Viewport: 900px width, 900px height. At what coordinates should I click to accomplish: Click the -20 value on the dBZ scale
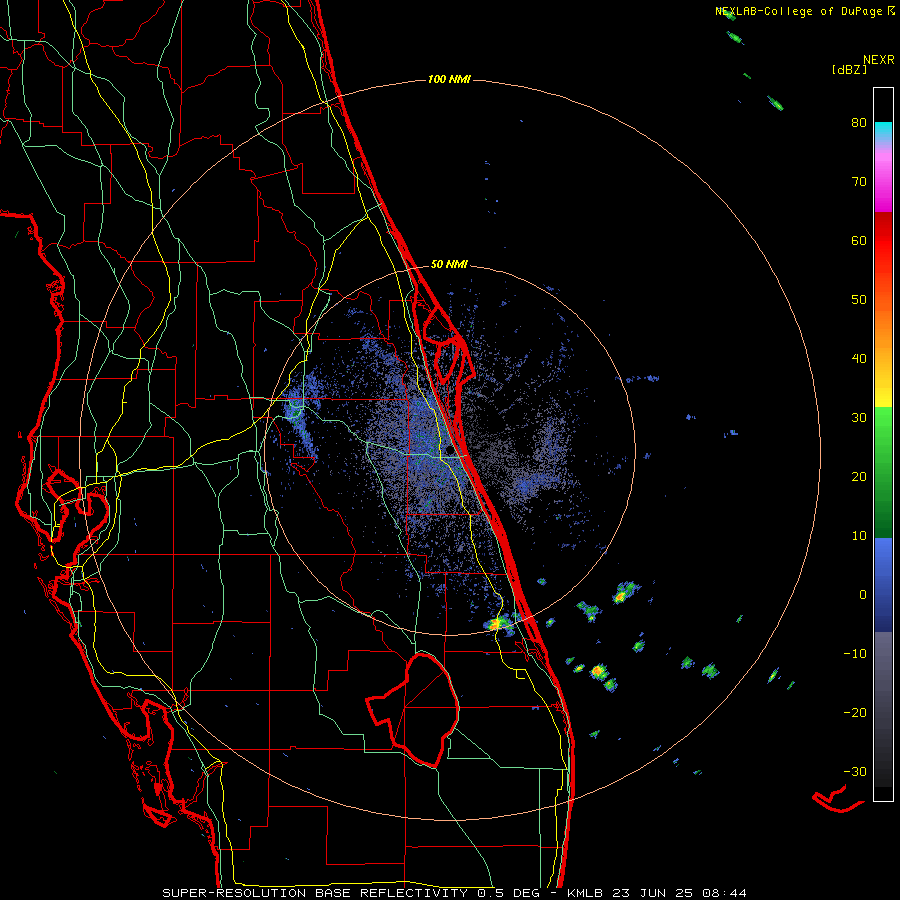click(855, 713)
